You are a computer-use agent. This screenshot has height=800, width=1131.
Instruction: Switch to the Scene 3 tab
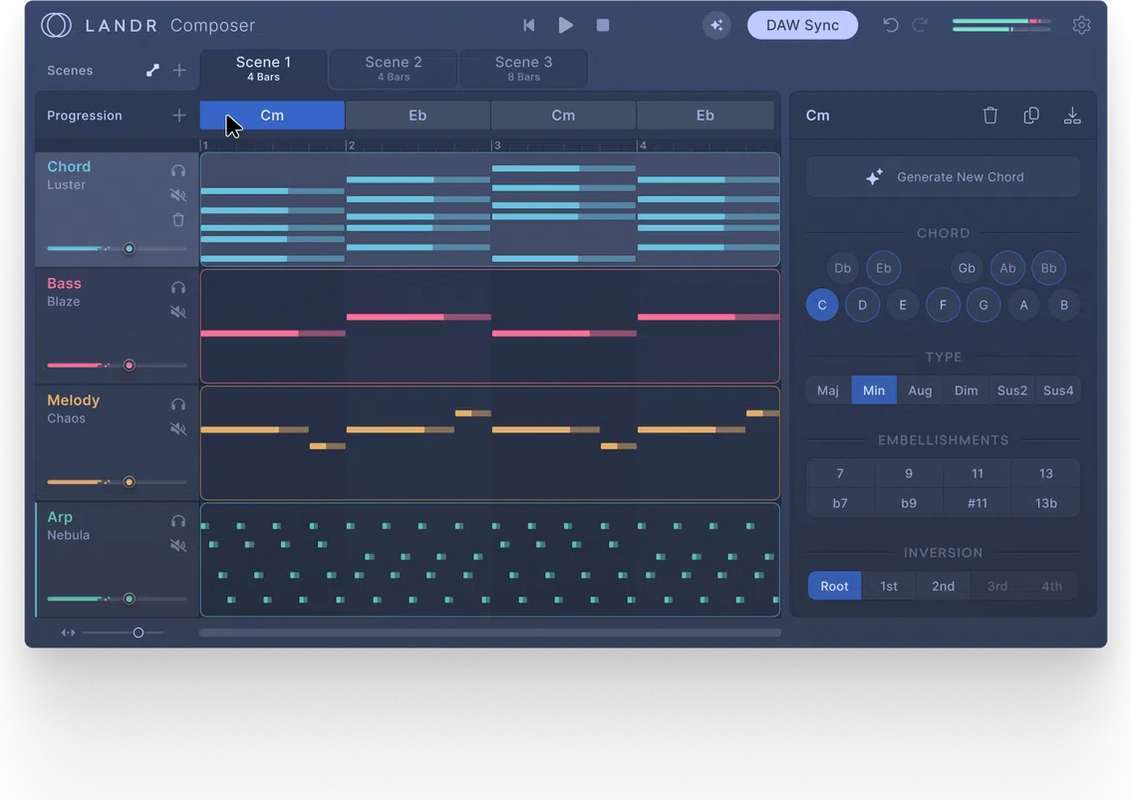click(x=523, y=68)
